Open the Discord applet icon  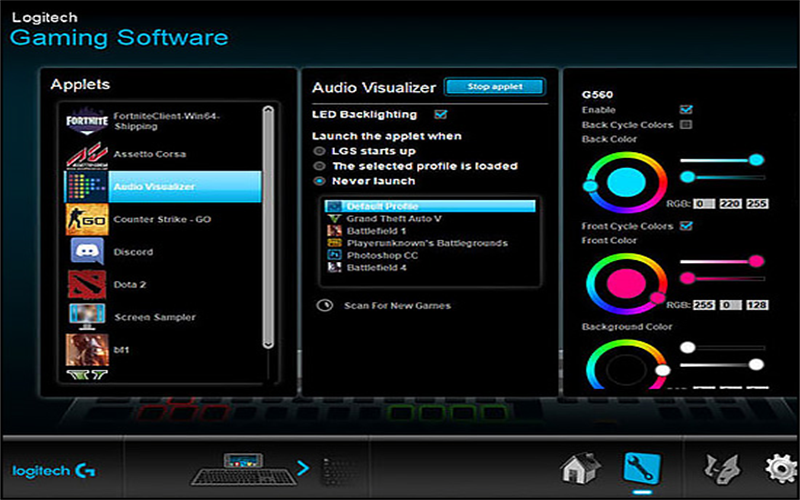click(87, 252)
